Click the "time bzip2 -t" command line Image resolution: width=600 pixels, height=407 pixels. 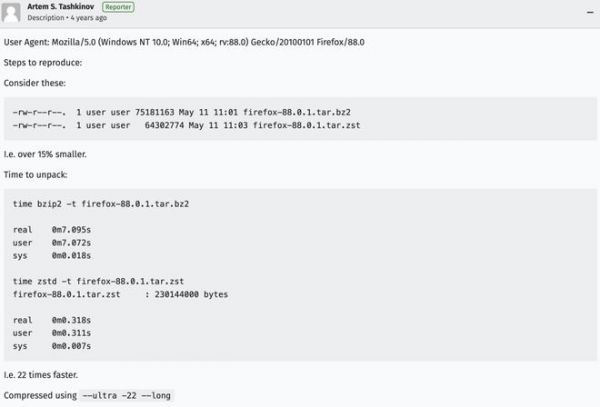point(101,204)
